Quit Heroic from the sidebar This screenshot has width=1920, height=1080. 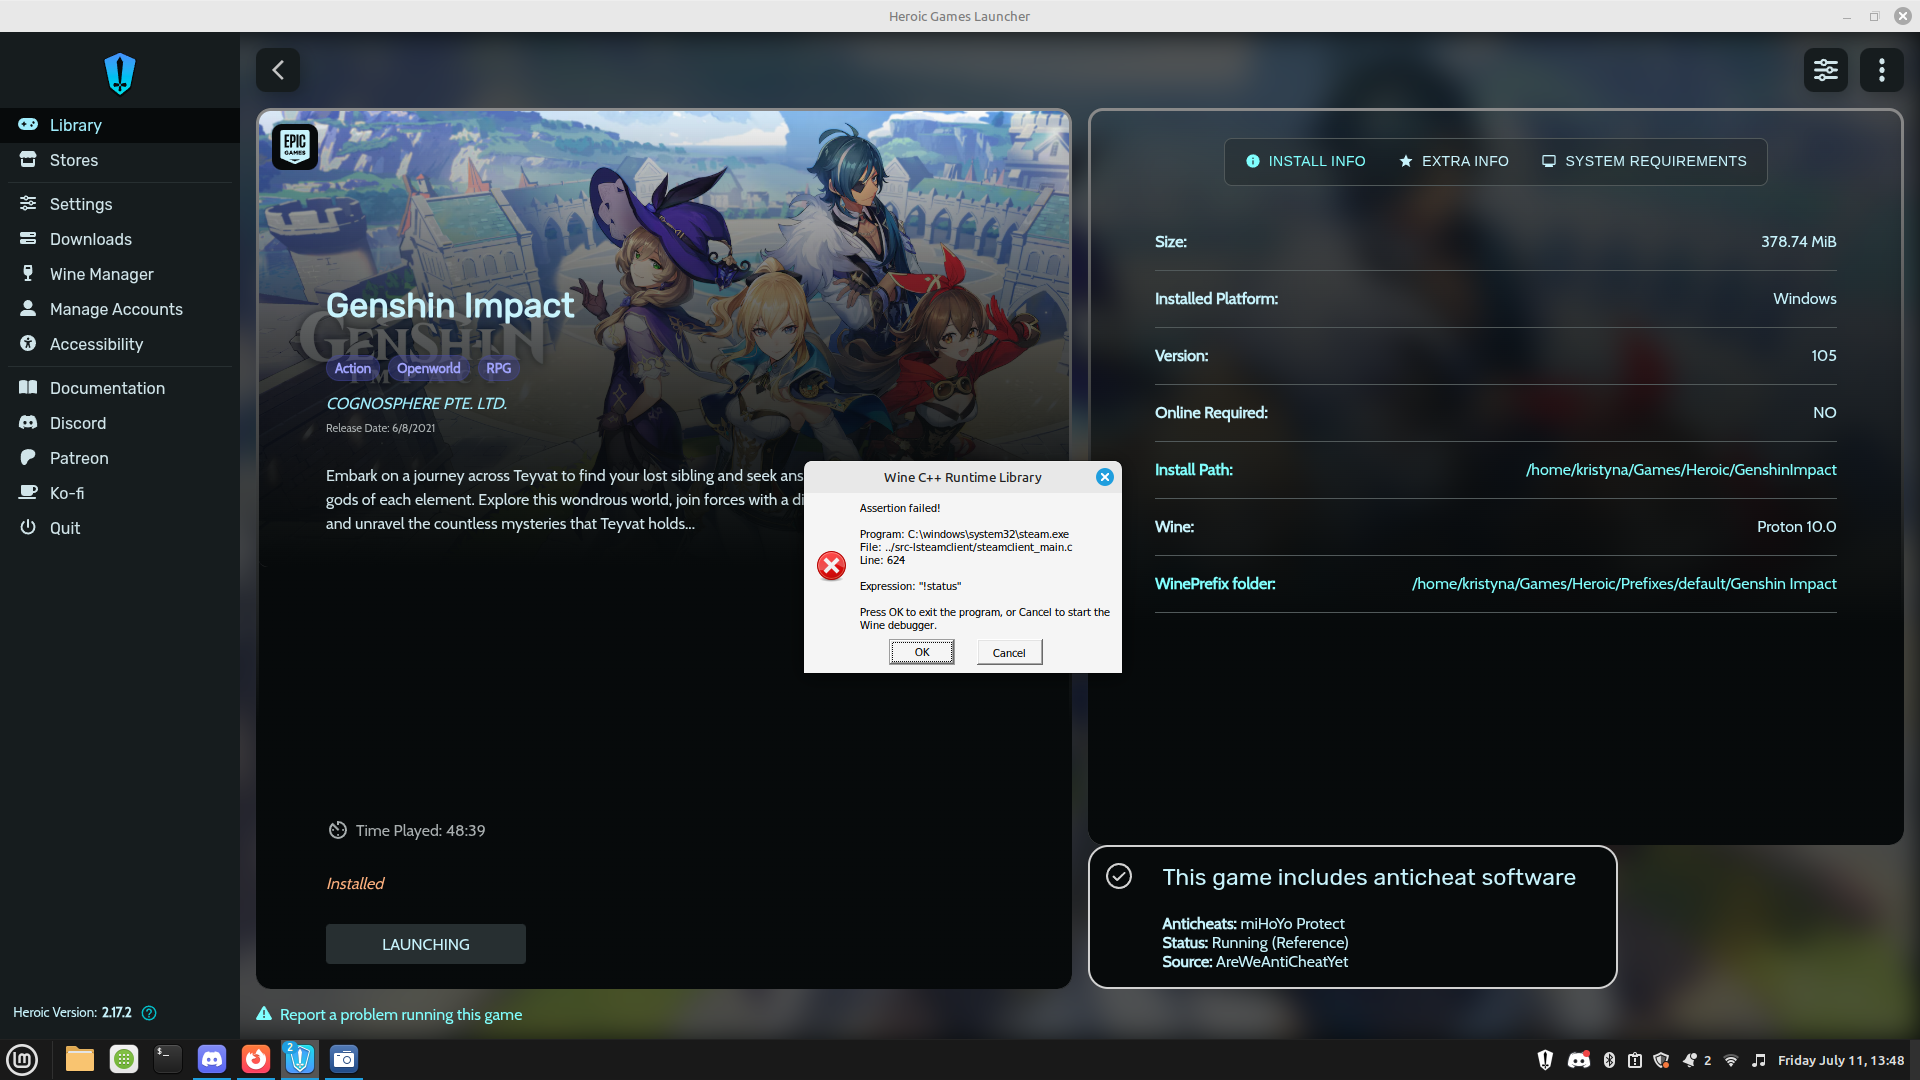click(120, 528)
